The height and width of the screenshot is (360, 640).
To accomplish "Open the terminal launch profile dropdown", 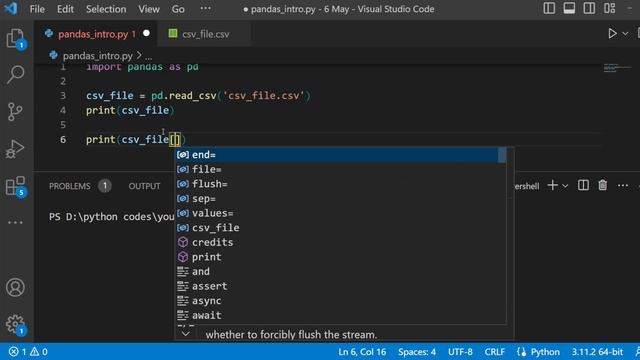I will (x=565, y=186).
